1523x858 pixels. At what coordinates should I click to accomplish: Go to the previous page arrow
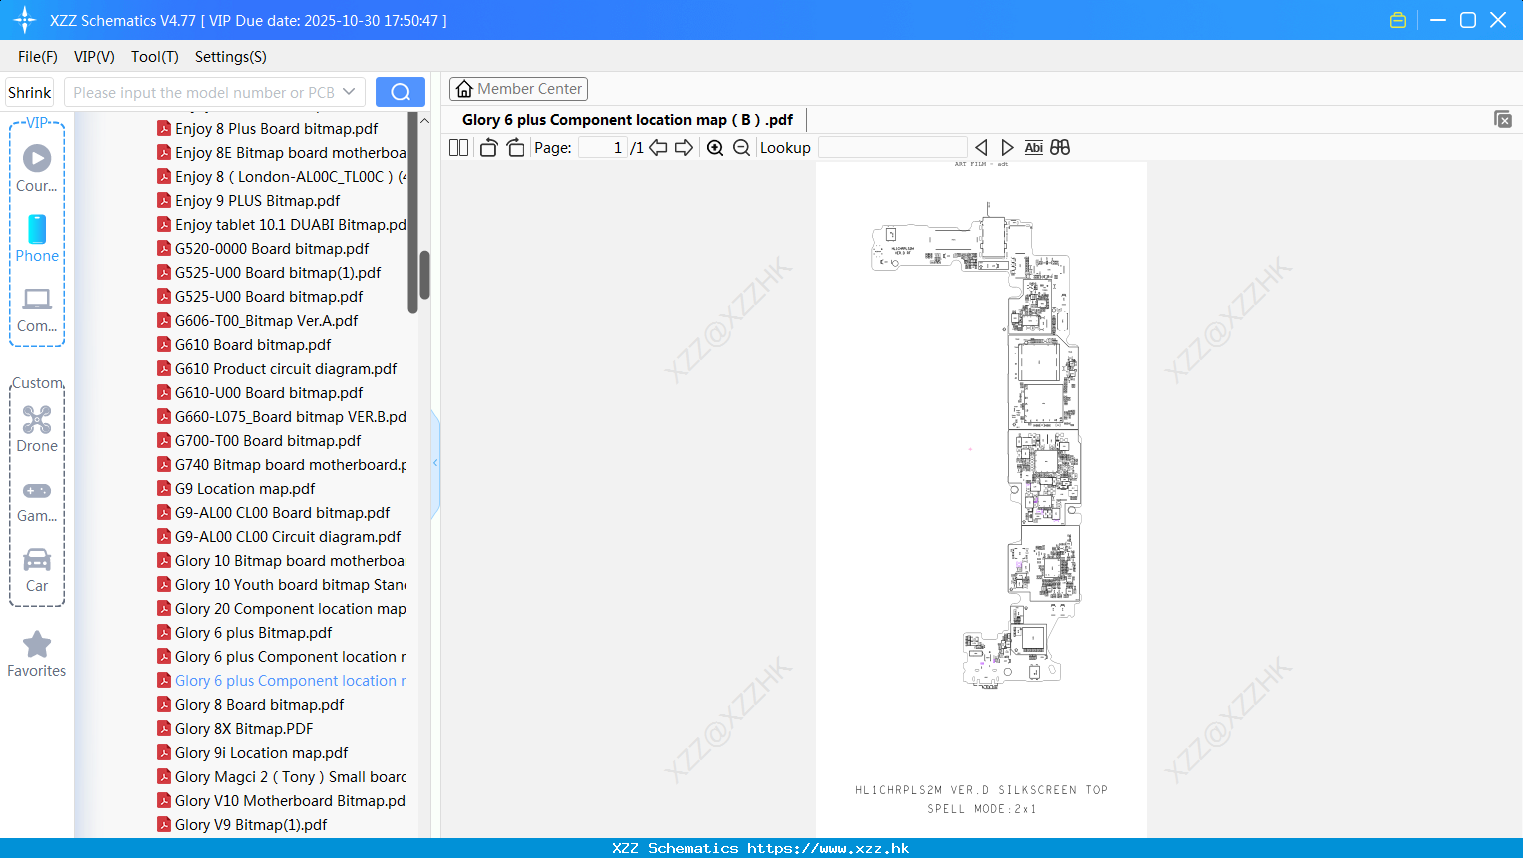(x=658, y=147)
